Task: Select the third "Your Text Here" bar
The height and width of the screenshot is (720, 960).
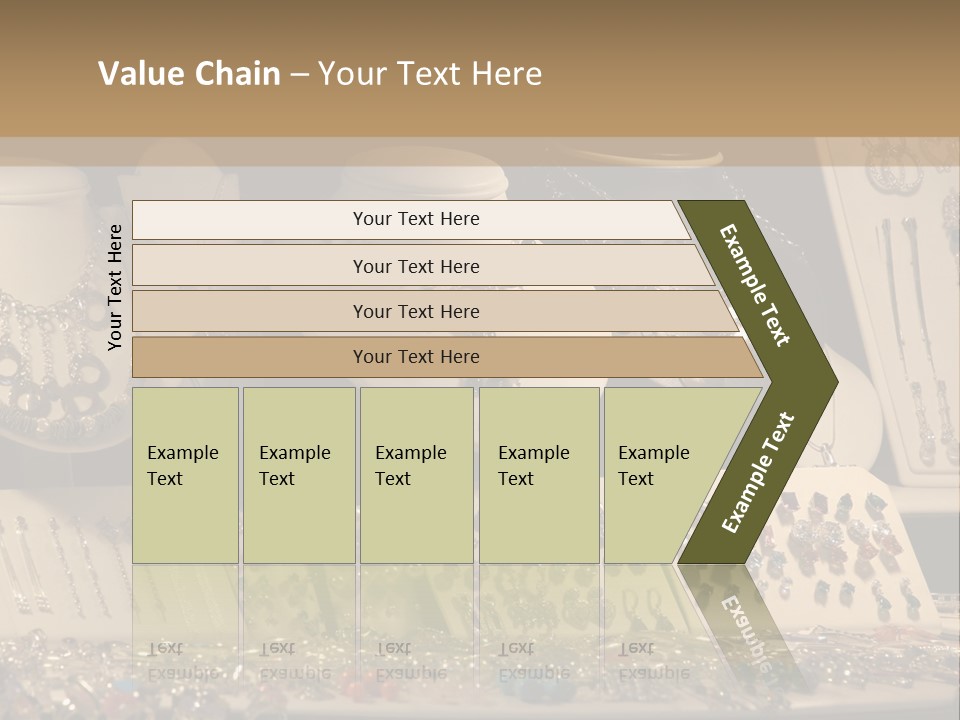Action: pos(415,311)
